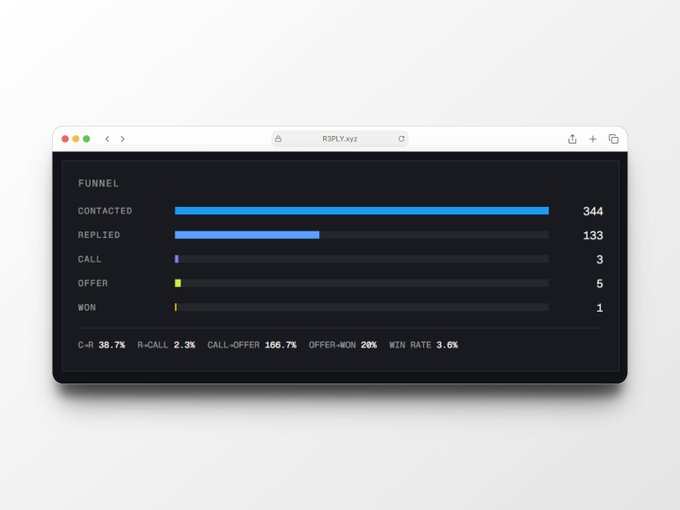Click the yellow minimize window button
This screenshot has width=680, height=510.
[76, 139]
